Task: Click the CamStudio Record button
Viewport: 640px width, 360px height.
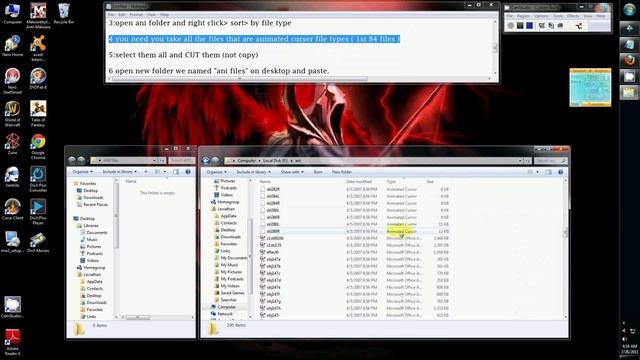Action: coord(511,26)
